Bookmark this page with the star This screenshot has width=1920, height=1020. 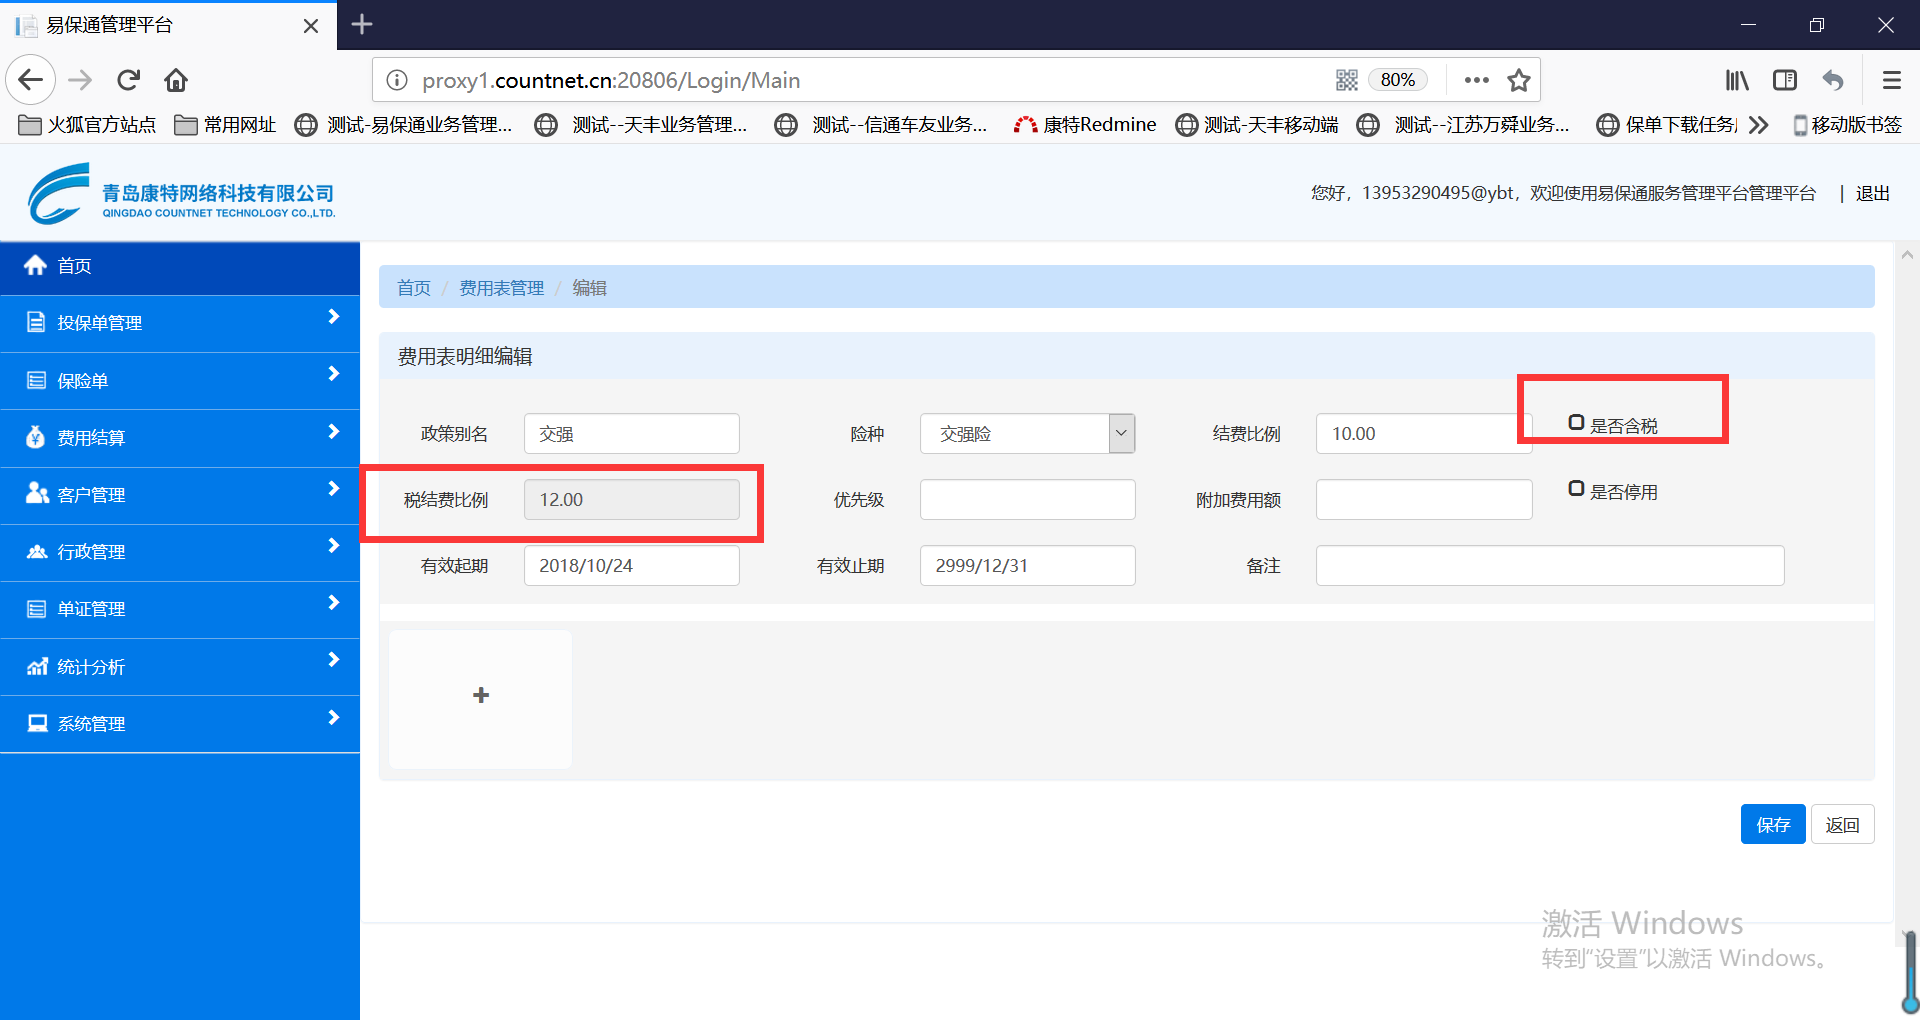1519,80
